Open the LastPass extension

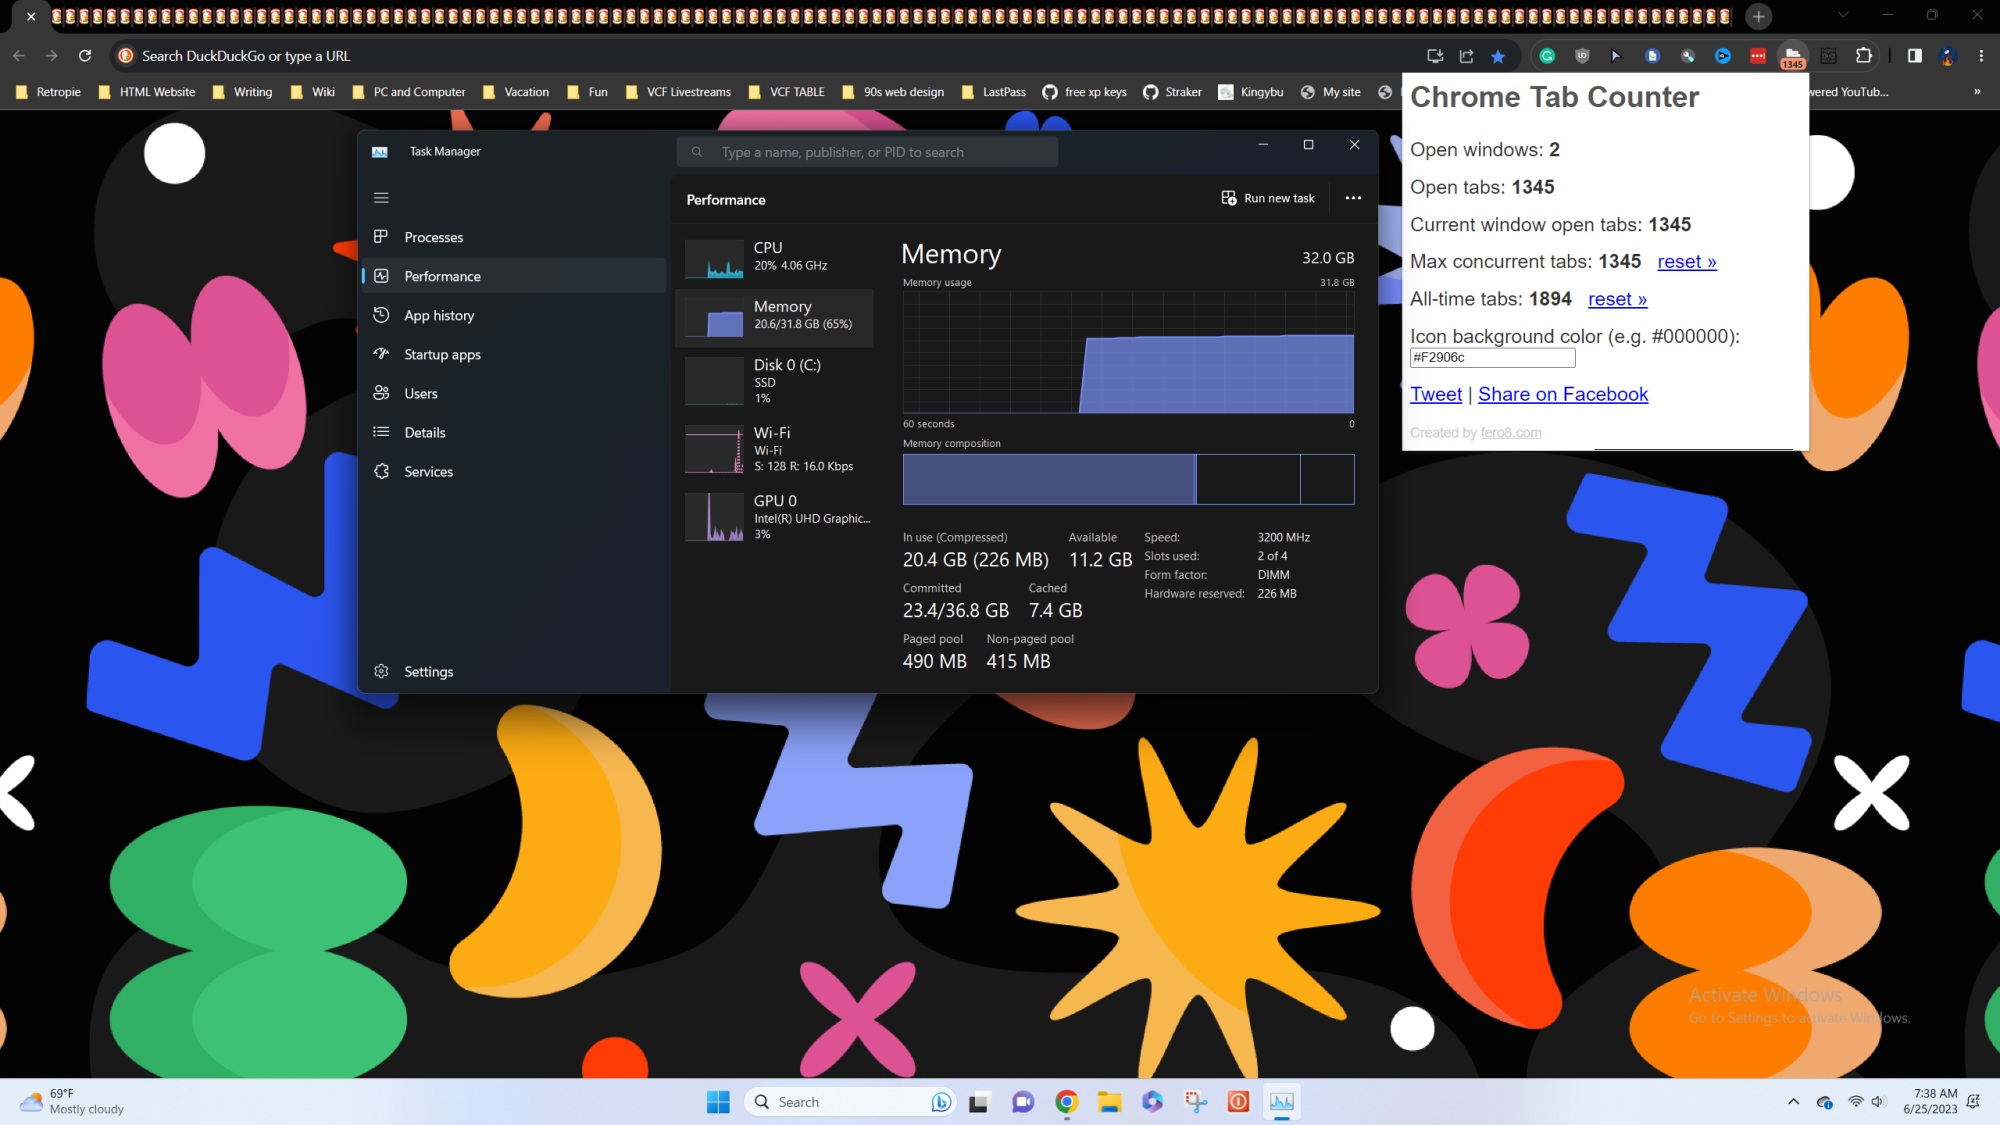coord(1757,56)
